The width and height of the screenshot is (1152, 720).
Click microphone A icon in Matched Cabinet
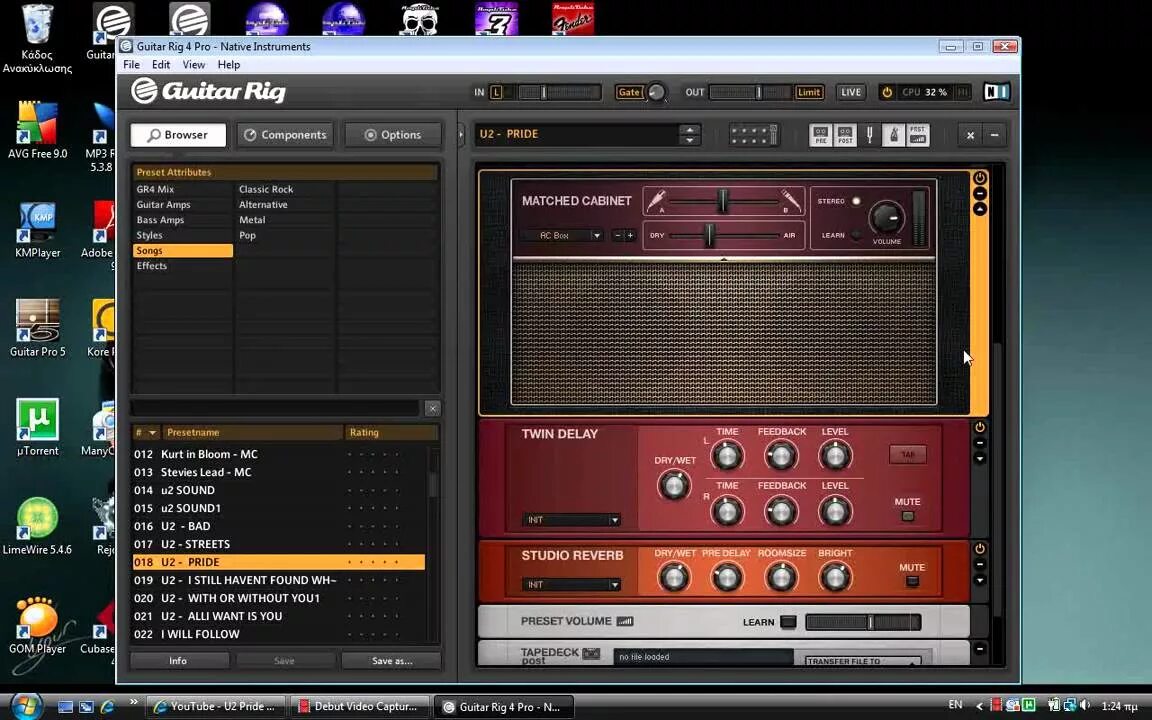[x=656, y=199]
